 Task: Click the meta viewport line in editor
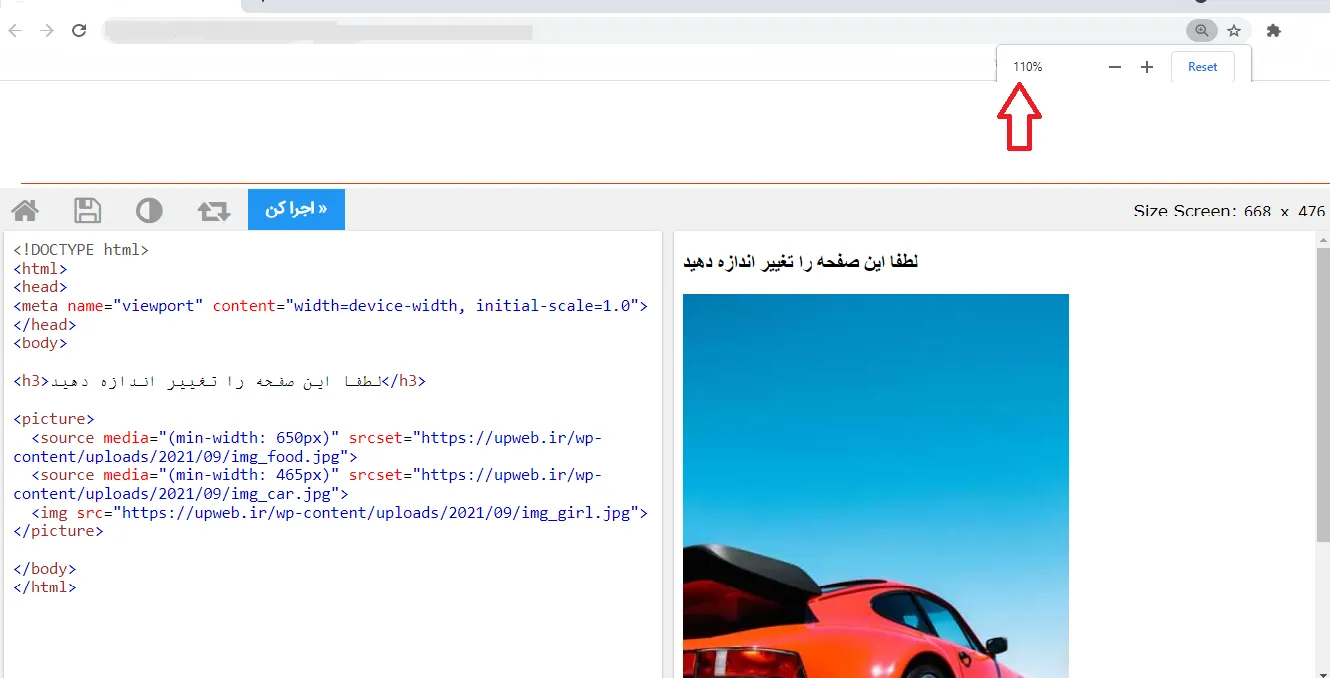[x=330, y=306]
